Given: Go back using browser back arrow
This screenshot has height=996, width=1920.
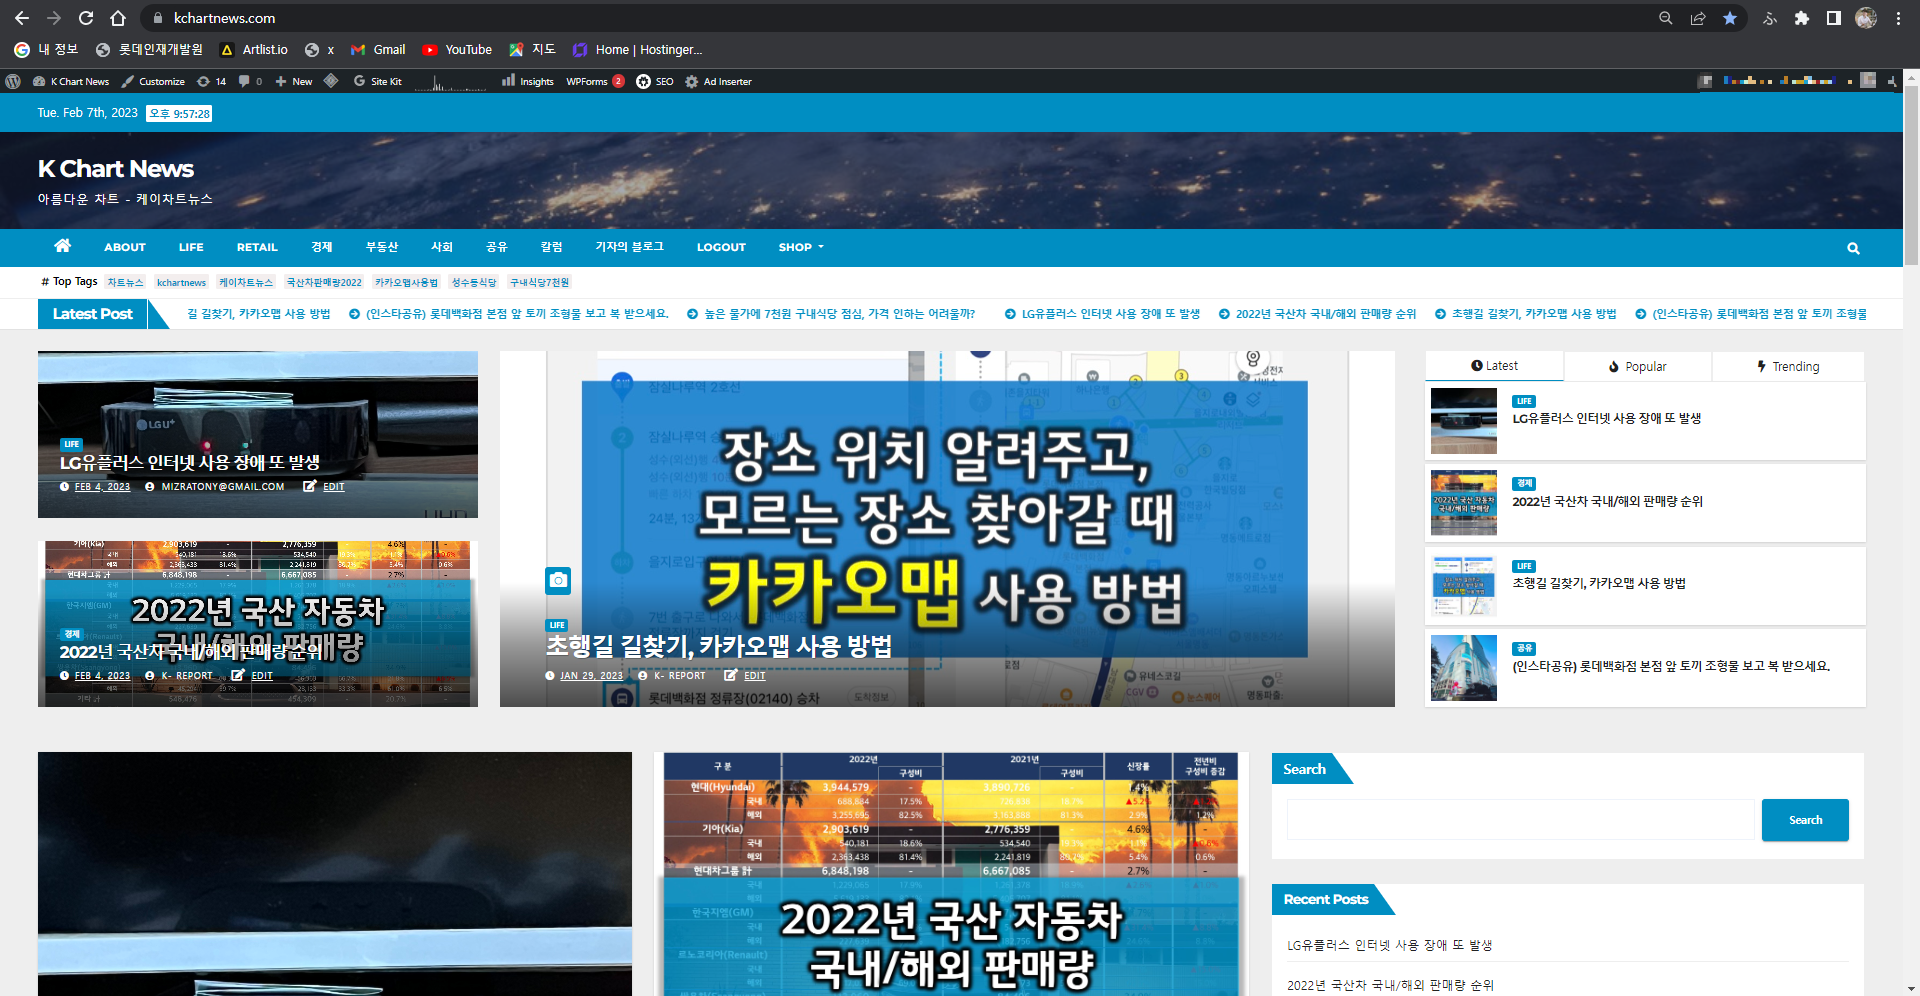Looking at the screenshot, I should click(22, 18).
